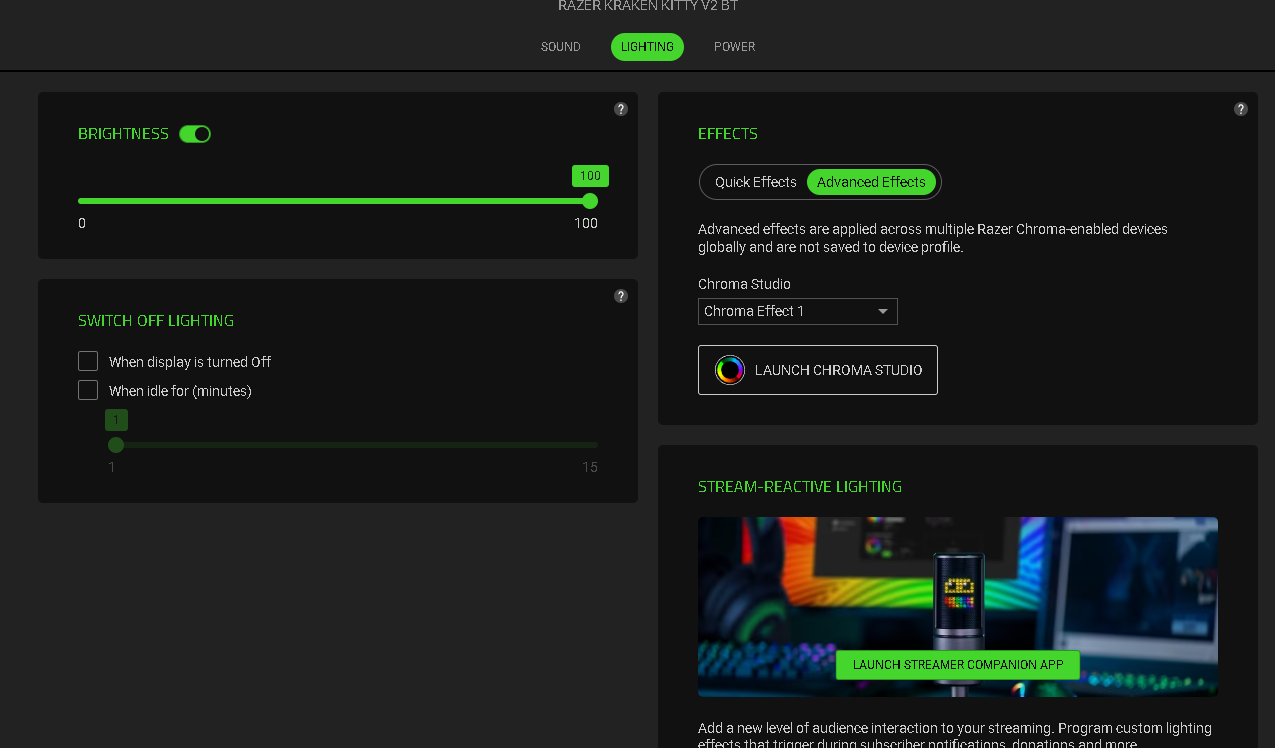This screenshot has height=748, width=1275.
Task: Turn off the Brightness toggle switch
Action: coord(195,134)
